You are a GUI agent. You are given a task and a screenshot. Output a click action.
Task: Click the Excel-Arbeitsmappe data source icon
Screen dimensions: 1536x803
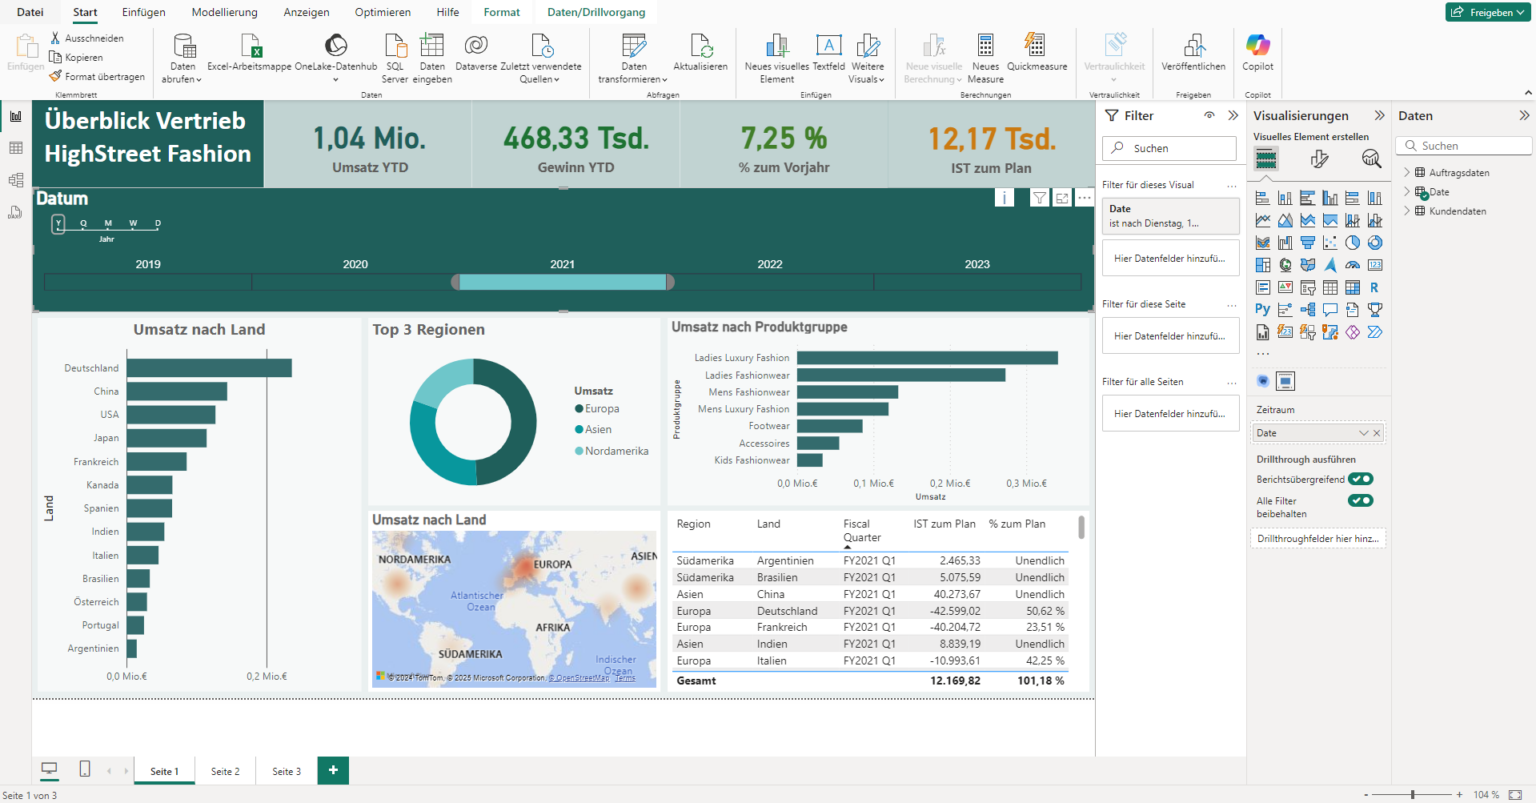pyautogui.click(x=250, y=45)
